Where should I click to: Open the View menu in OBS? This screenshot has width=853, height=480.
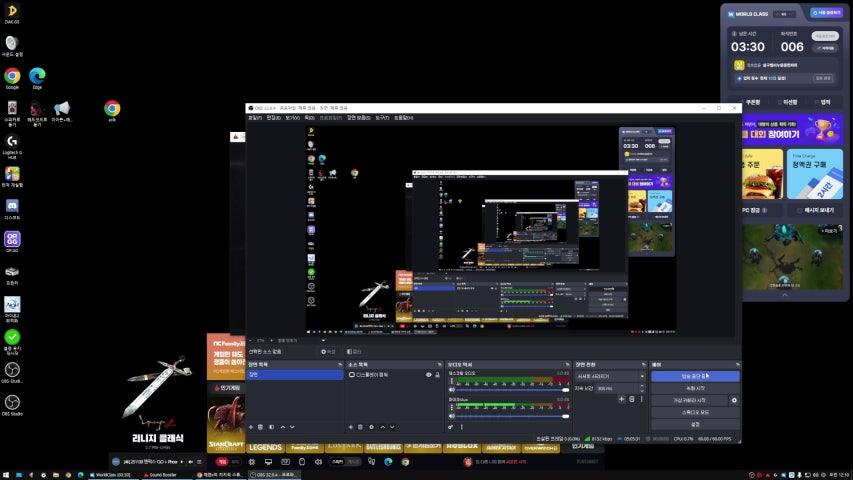(293, 118)
